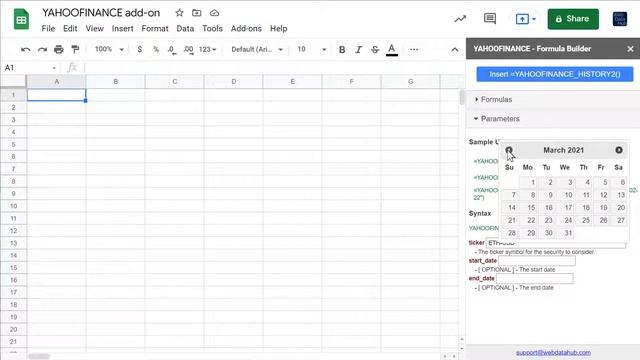This screenshot has height=360, width=640.
Task: Open the font size 10 dropdown
Action: click(x=312, y=49)
